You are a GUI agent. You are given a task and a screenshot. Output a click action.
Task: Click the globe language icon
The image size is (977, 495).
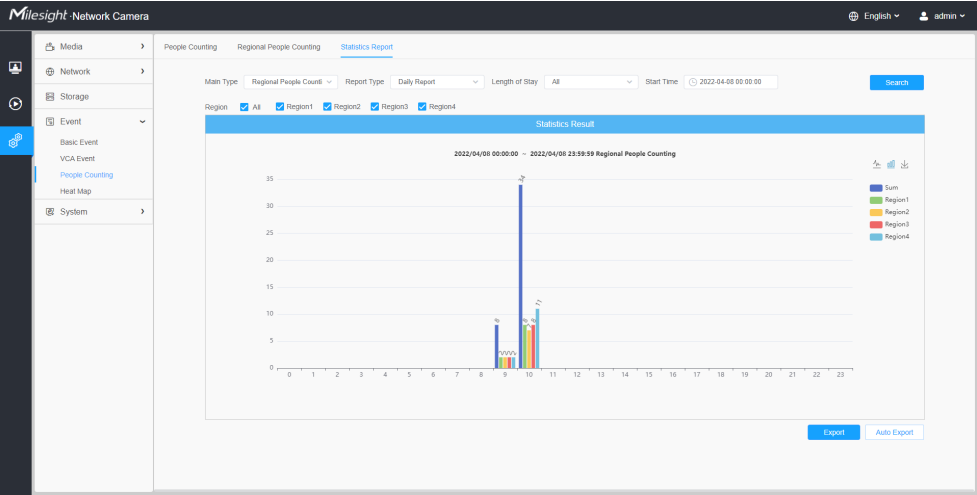coord(854,16)
